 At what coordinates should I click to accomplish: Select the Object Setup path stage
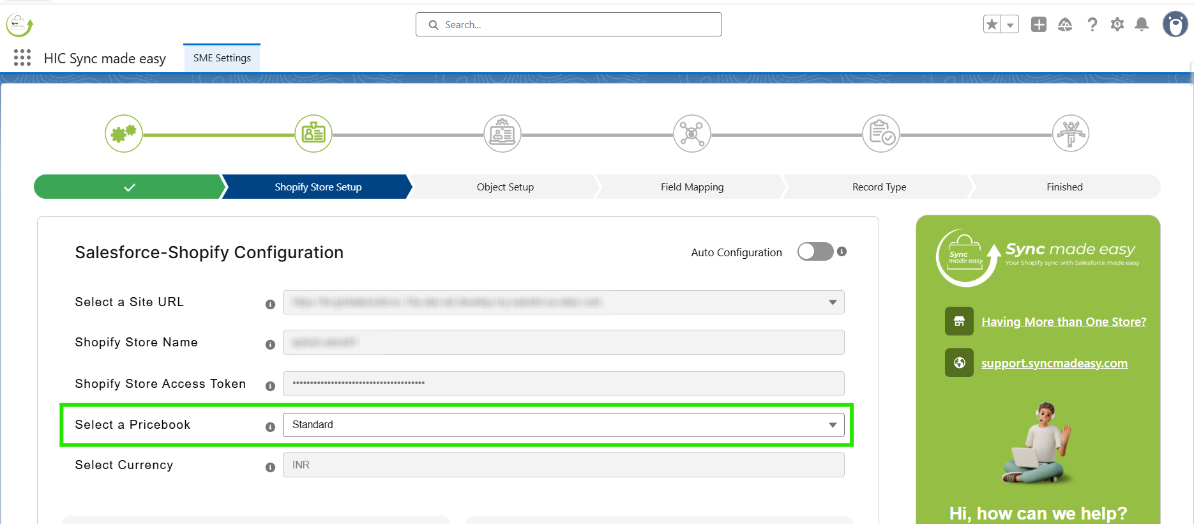coord(505,187)
